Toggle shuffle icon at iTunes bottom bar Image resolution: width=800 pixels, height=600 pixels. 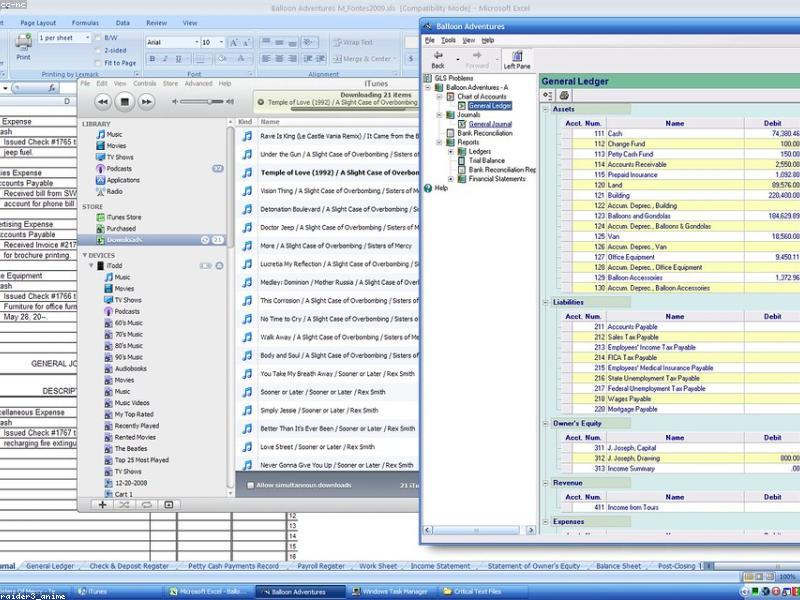point(124,505)
